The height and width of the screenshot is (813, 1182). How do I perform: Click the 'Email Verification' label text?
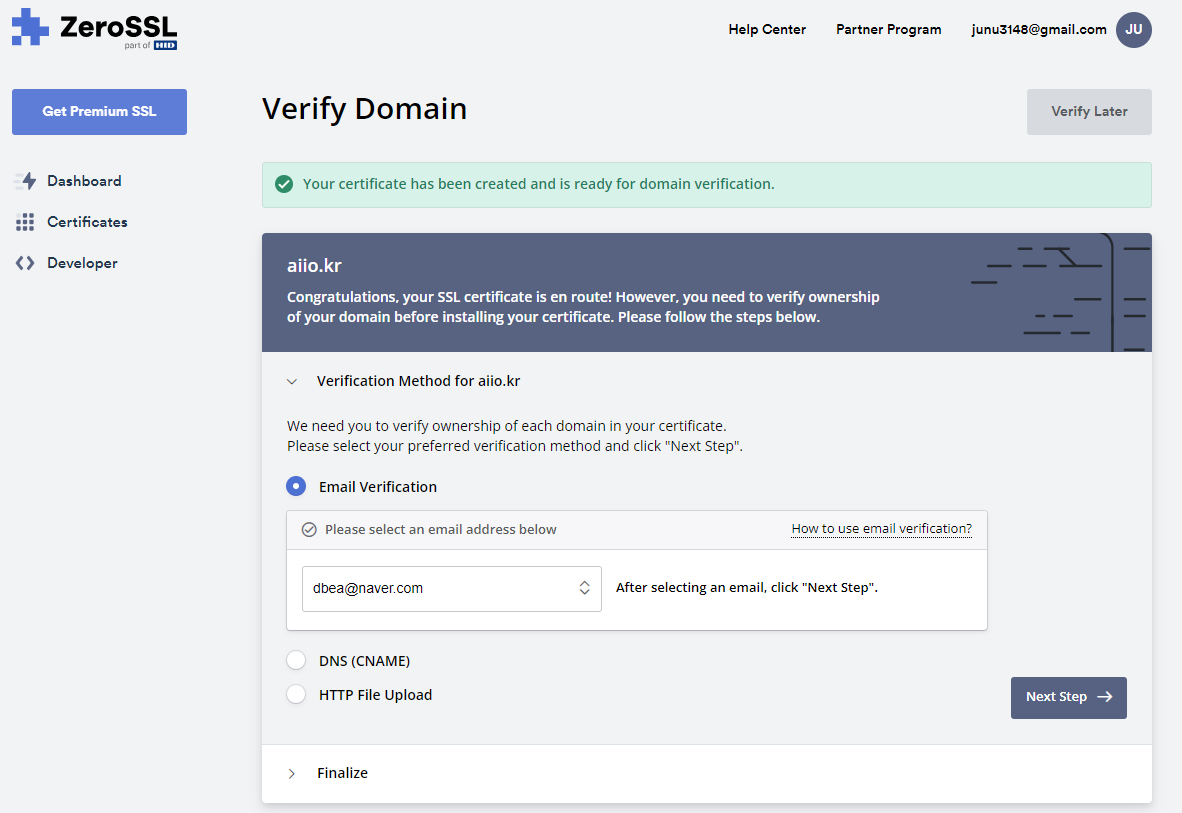(x=378, y=487)
